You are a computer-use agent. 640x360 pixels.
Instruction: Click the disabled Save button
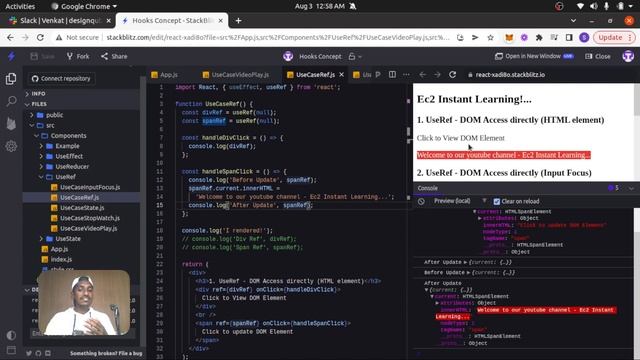[x=42, y=56]
